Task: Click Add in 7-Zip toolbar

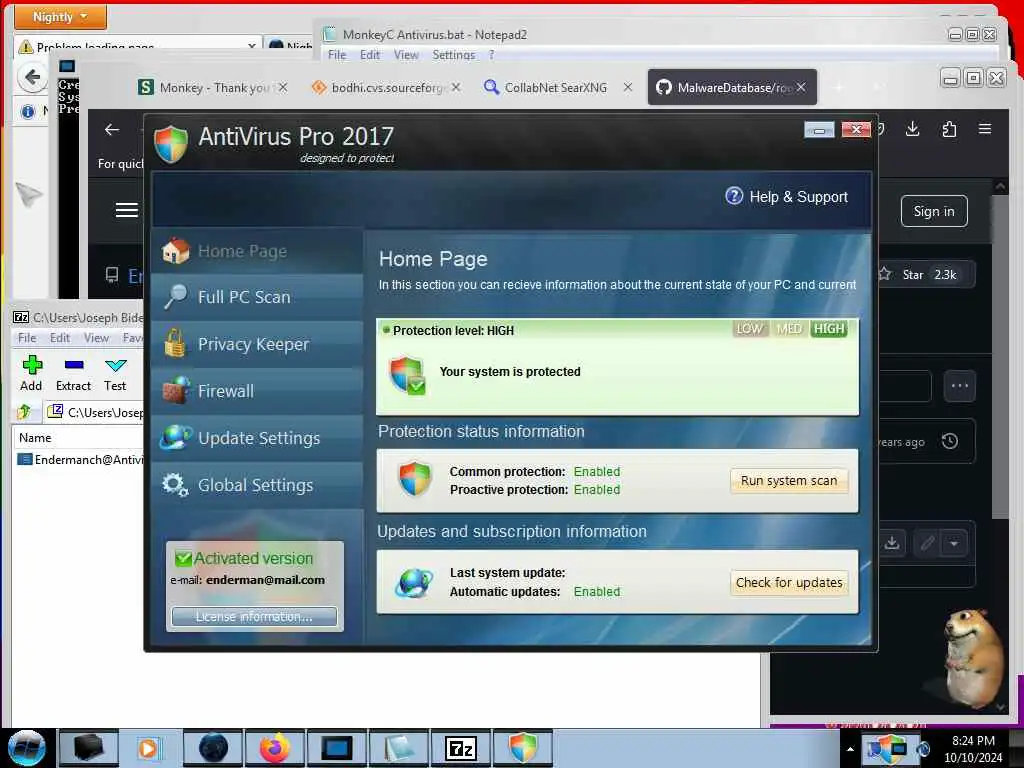Action: pyautogui.click(x=31, y=373)
